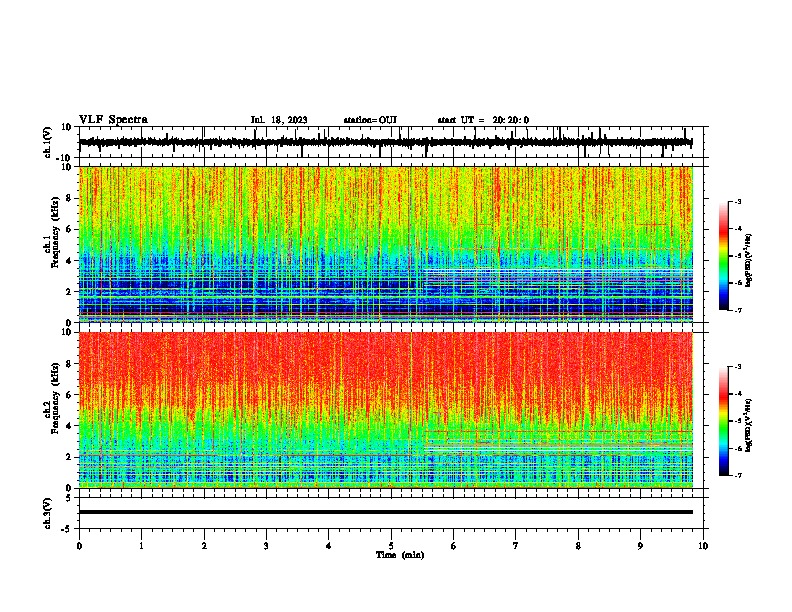Click time axis tick label 5
This screenshot has height=612, width=792.
coord(391,546)
